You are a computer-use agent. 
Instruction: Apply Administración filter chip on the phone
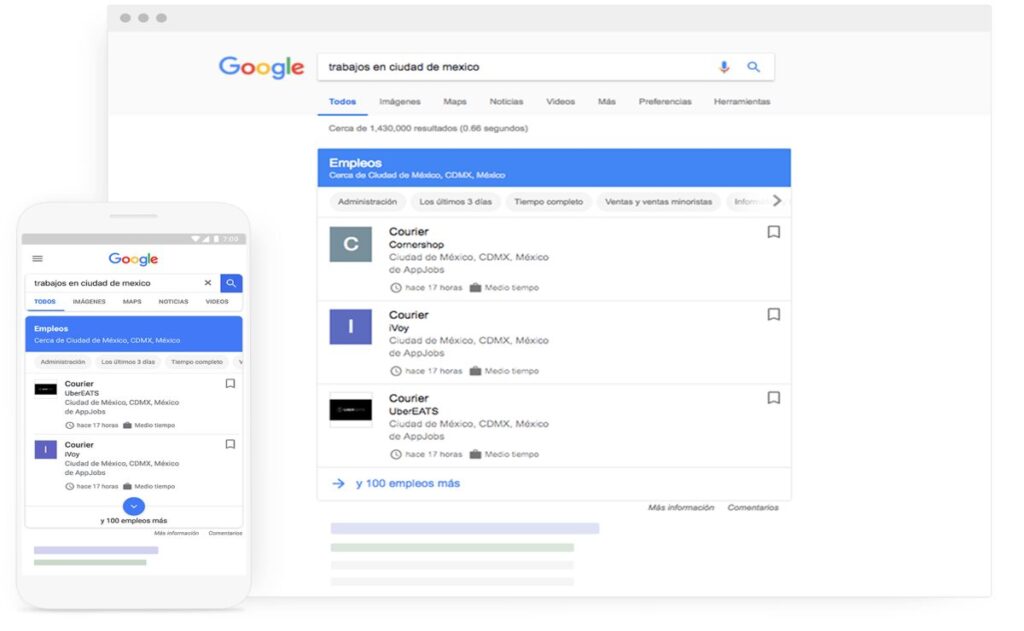63,362
